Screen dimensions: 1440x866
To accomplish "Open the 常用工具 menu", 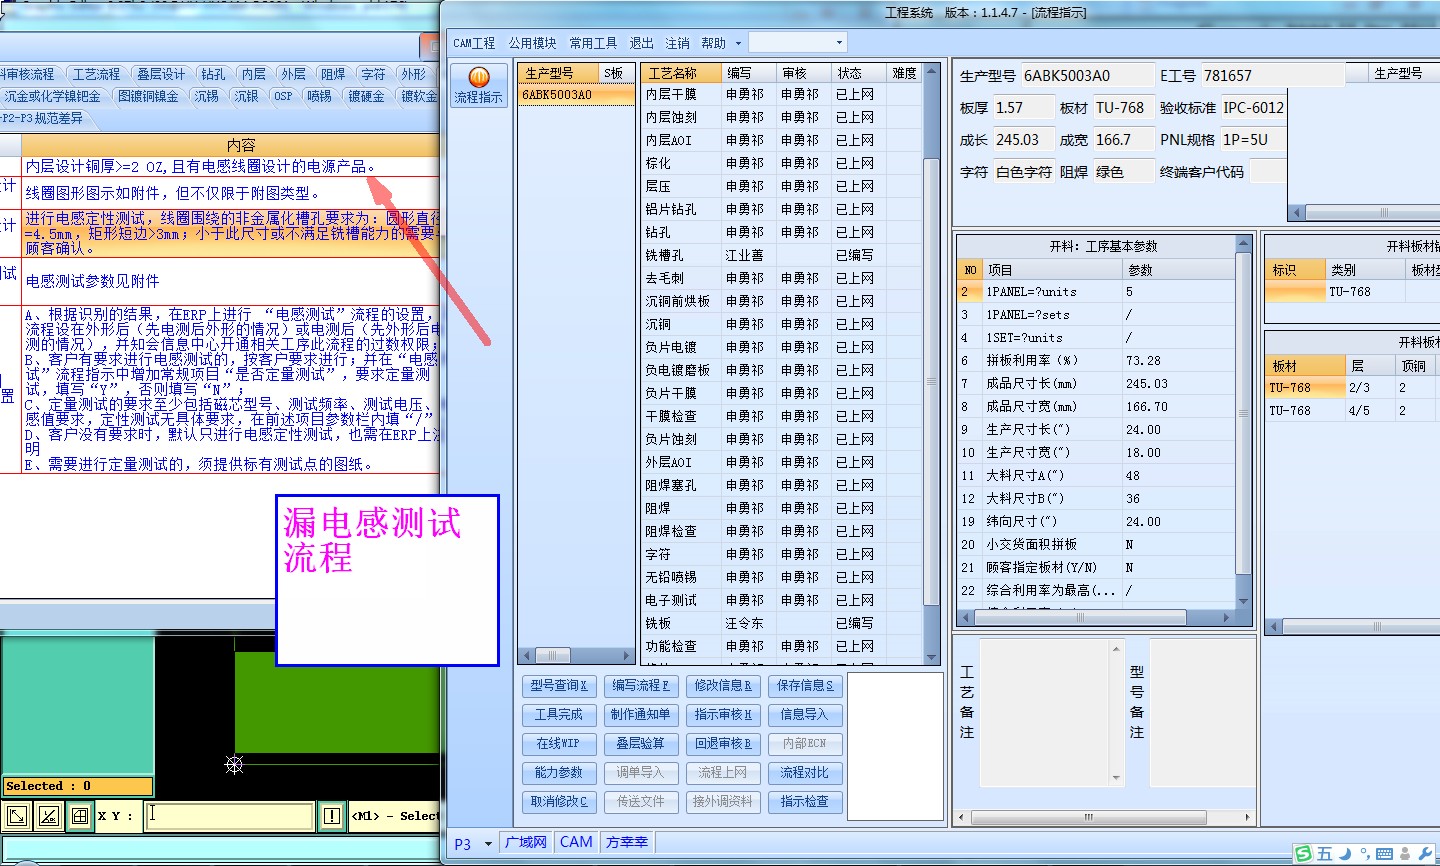I will [x=593, y=43].
